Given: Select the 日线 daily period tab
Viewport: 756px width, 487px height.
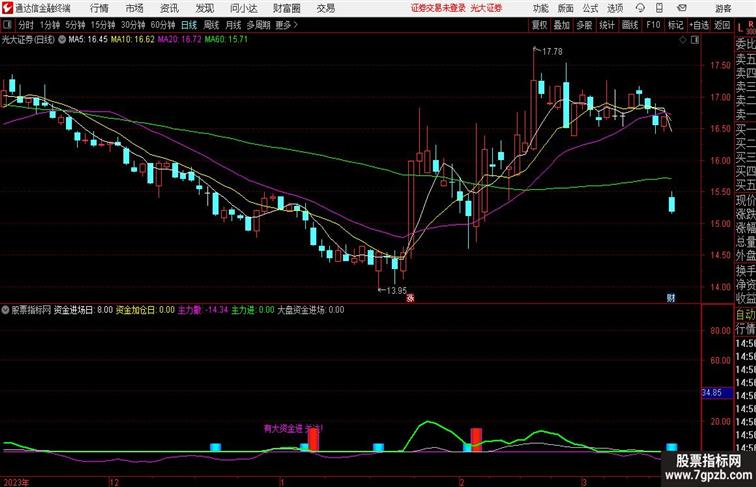Looking at the screenshot, I should pyautogui.click(x=189, y=25).
